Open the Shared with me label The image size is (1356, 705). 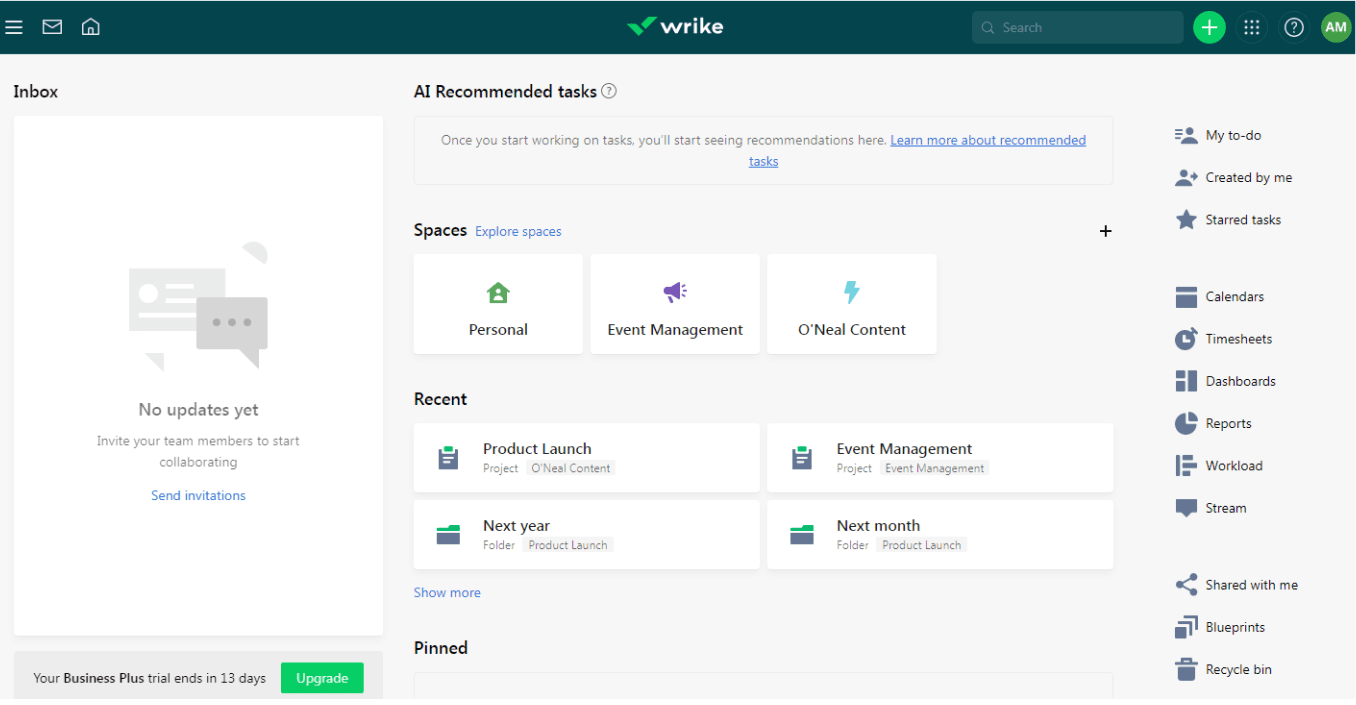point(1252,585)
